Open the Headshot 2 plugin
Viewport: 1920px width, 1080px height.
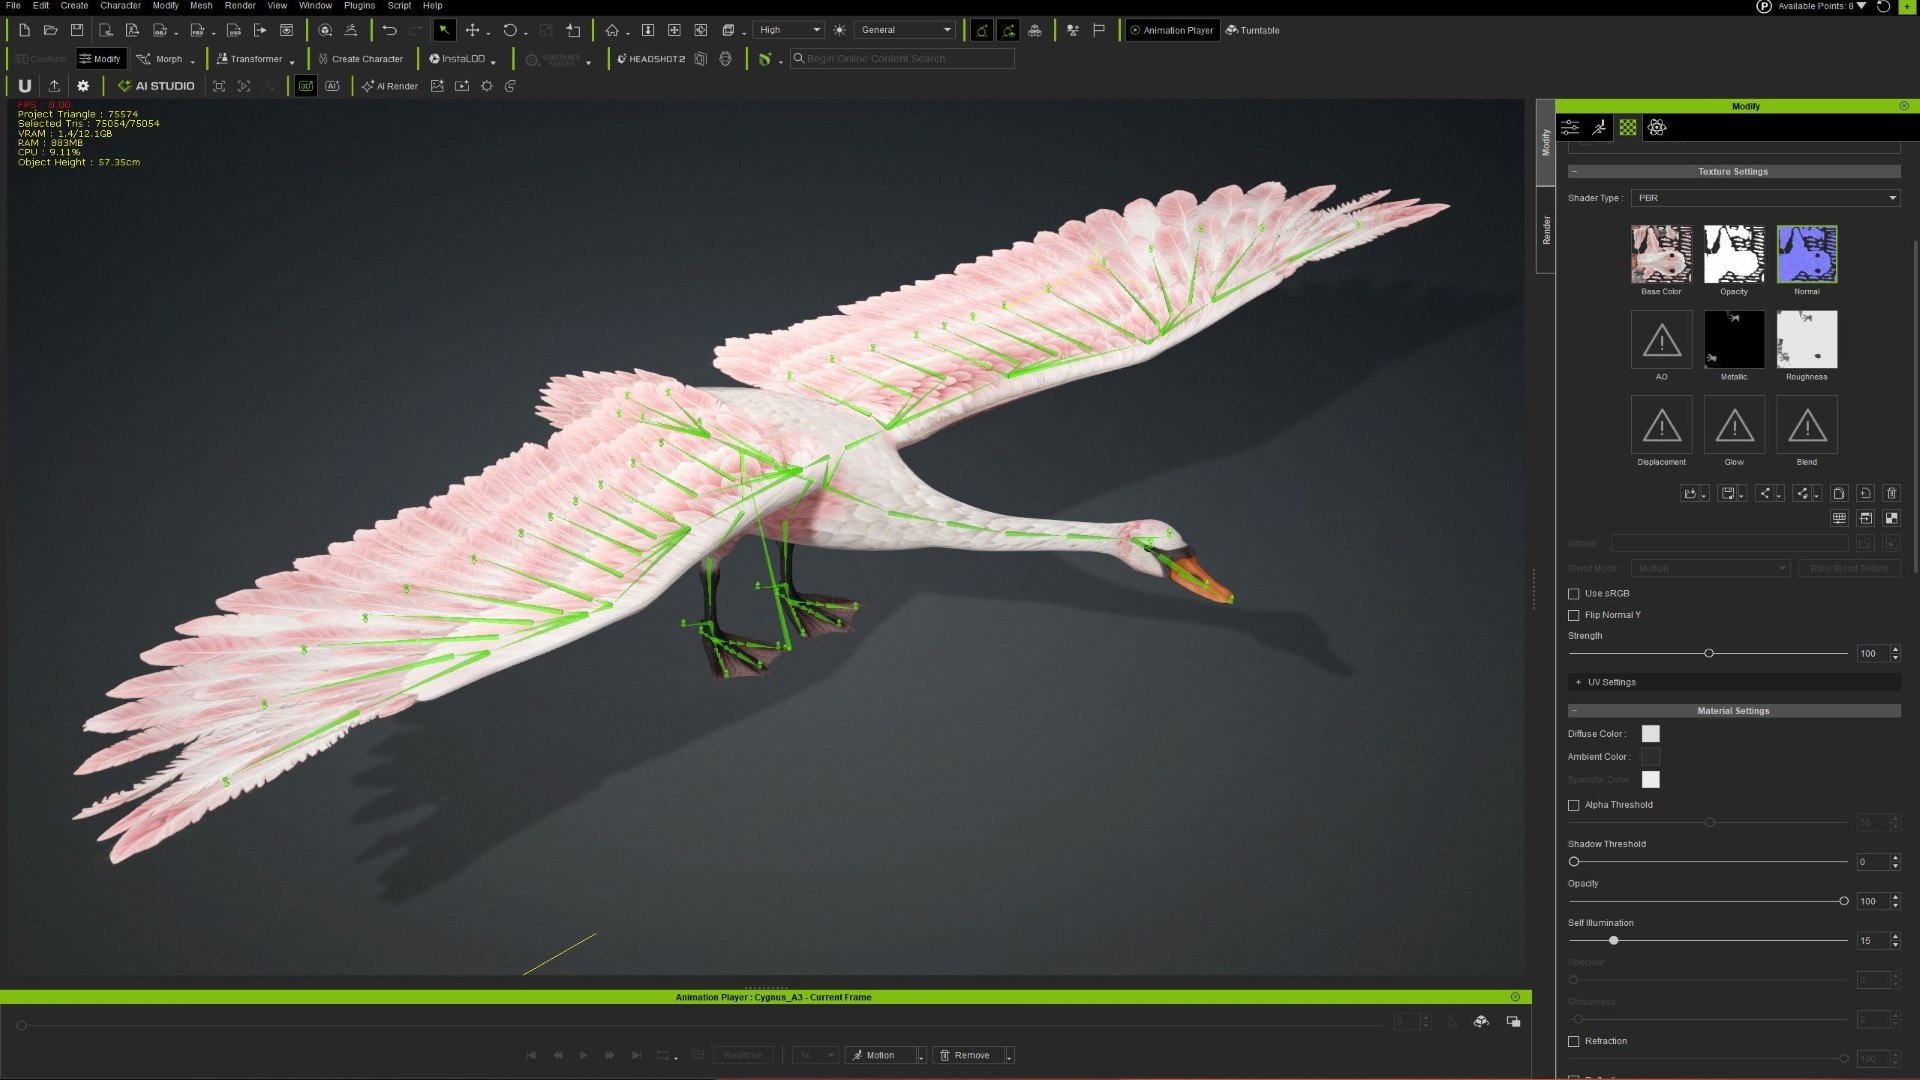(x=651, y=59)
